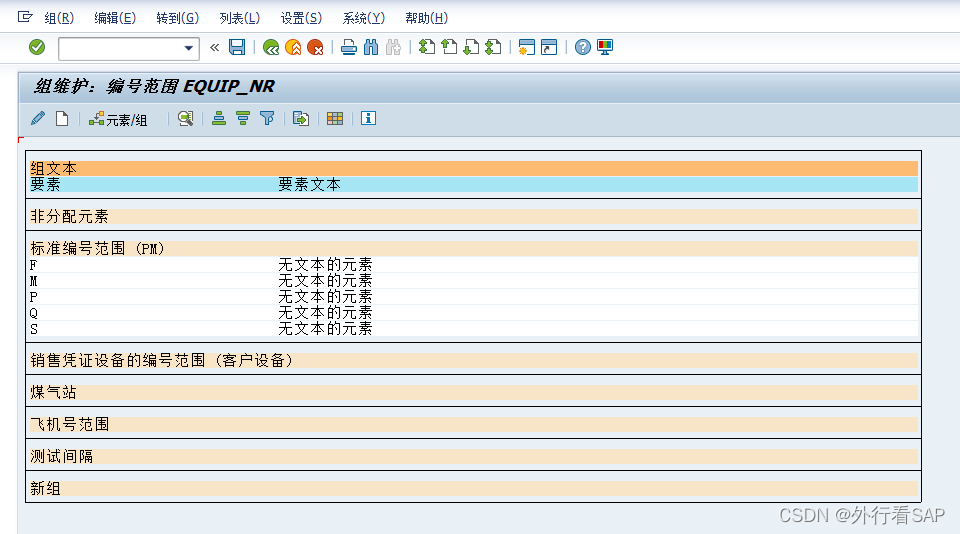Click the Generate Shortcut icon
The height and width of the screenshot is (534, 960).
tap(549, 47)
